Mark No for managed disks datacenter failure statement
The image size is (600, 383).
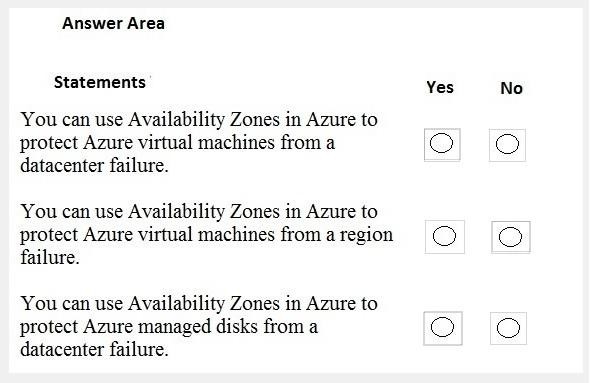coord(508,328)
